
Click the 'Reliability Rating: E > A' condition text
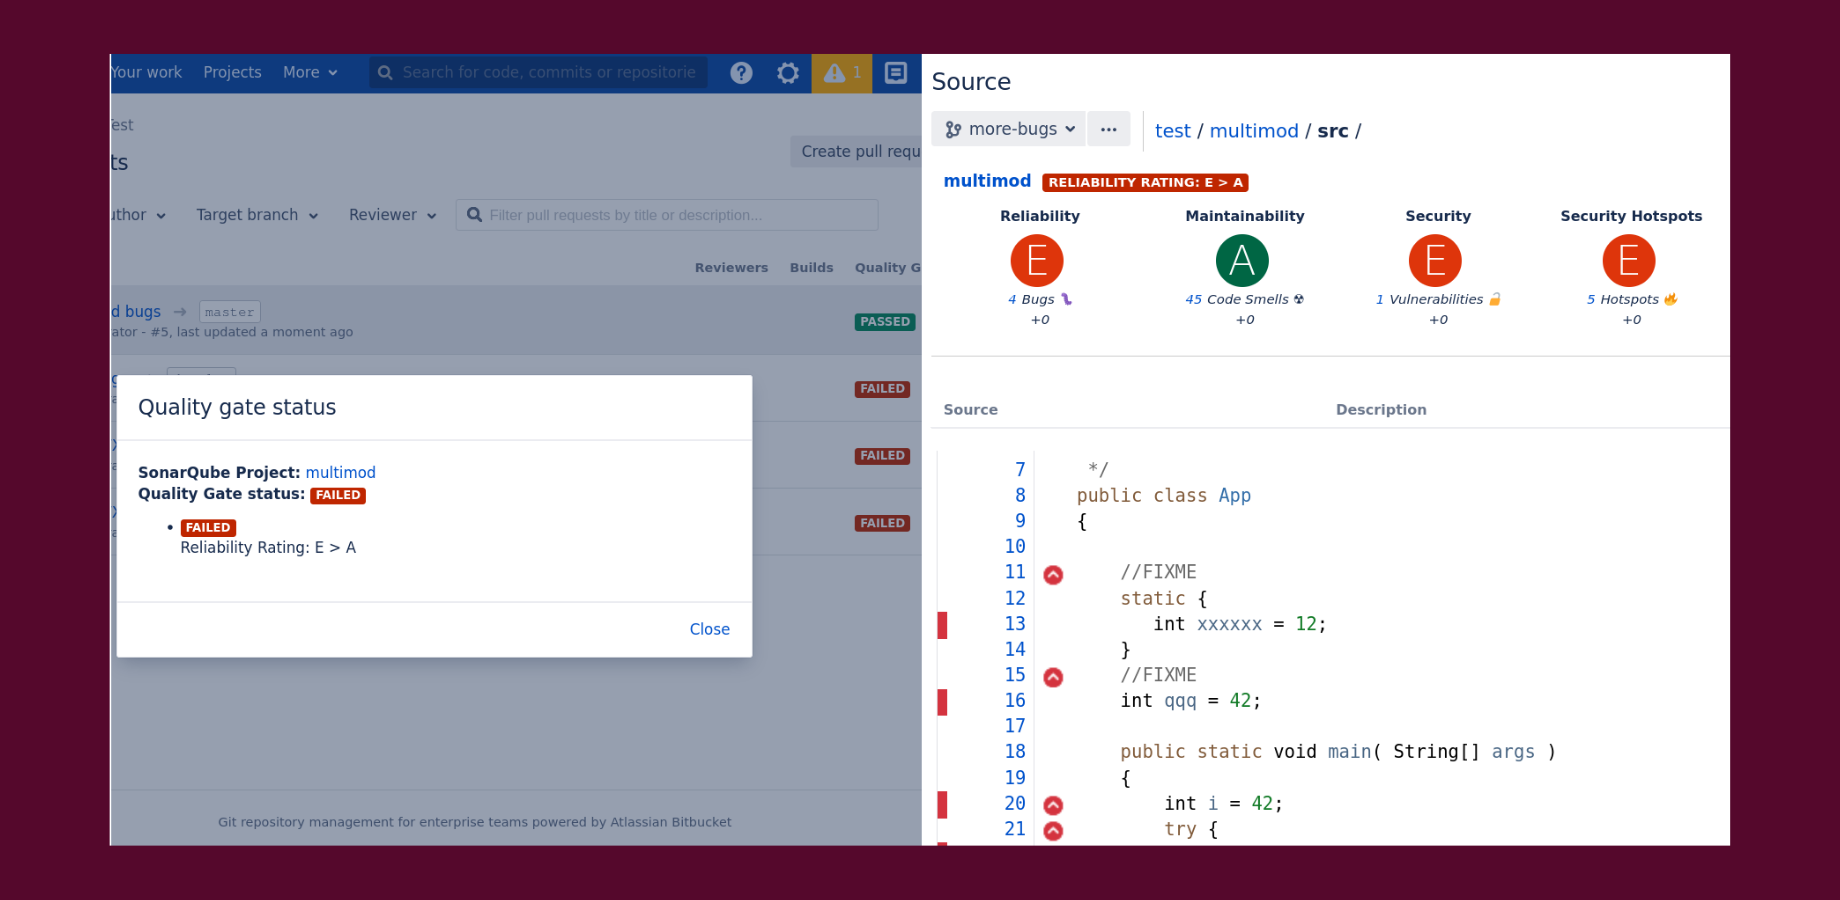click(x=268, y=548)
